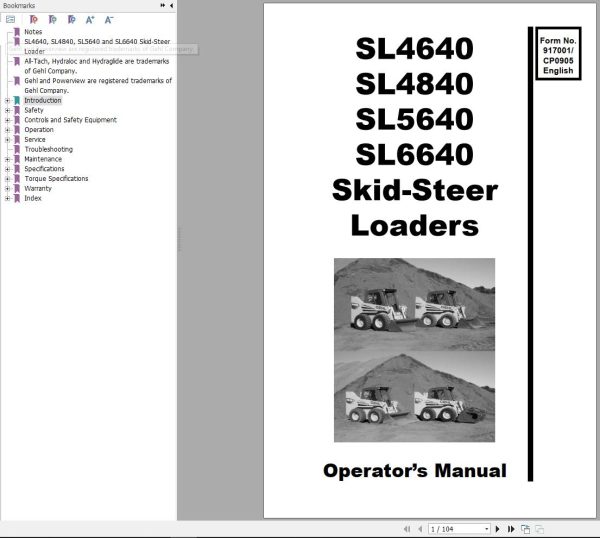Open All-Tach, Hydraloc and Hydraglide trademarks bookmark
This screenshot has width=600, height=538.
click(x=96, y=66)
